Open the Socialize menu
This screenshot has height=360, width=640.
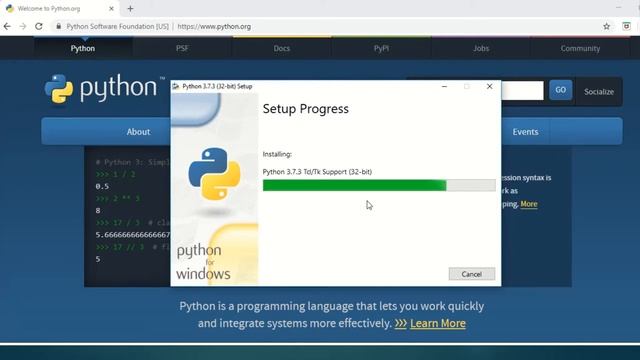point(599,92)
